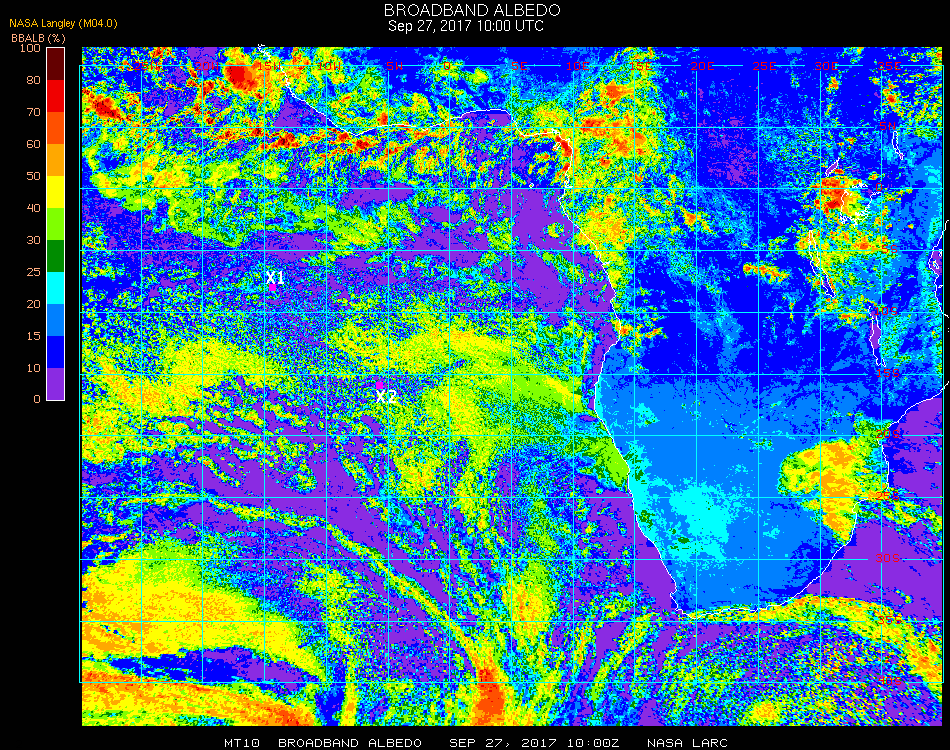This screenshot has height=750, width=950.
Task: Select the purple 0-10 swatch in colorbar
Action: click(x=56, y=384)
